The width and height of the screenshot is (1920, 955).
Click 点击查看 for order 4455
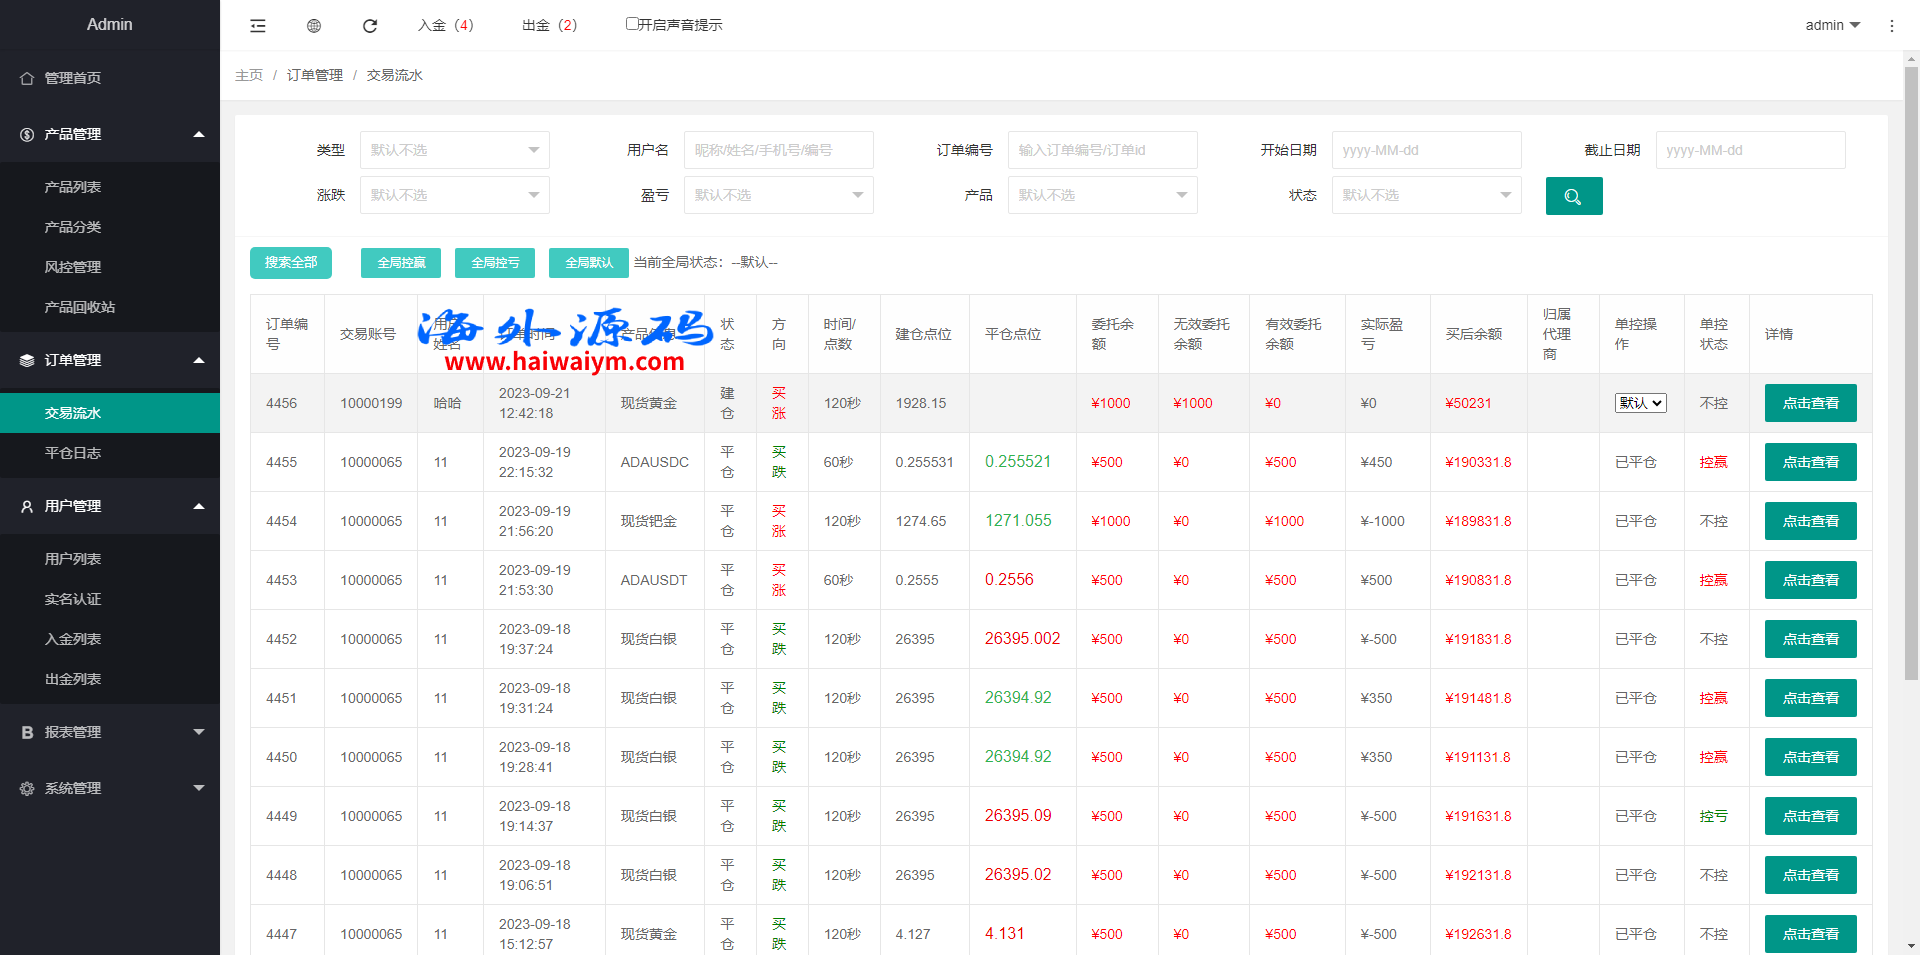pos(1810,462)
